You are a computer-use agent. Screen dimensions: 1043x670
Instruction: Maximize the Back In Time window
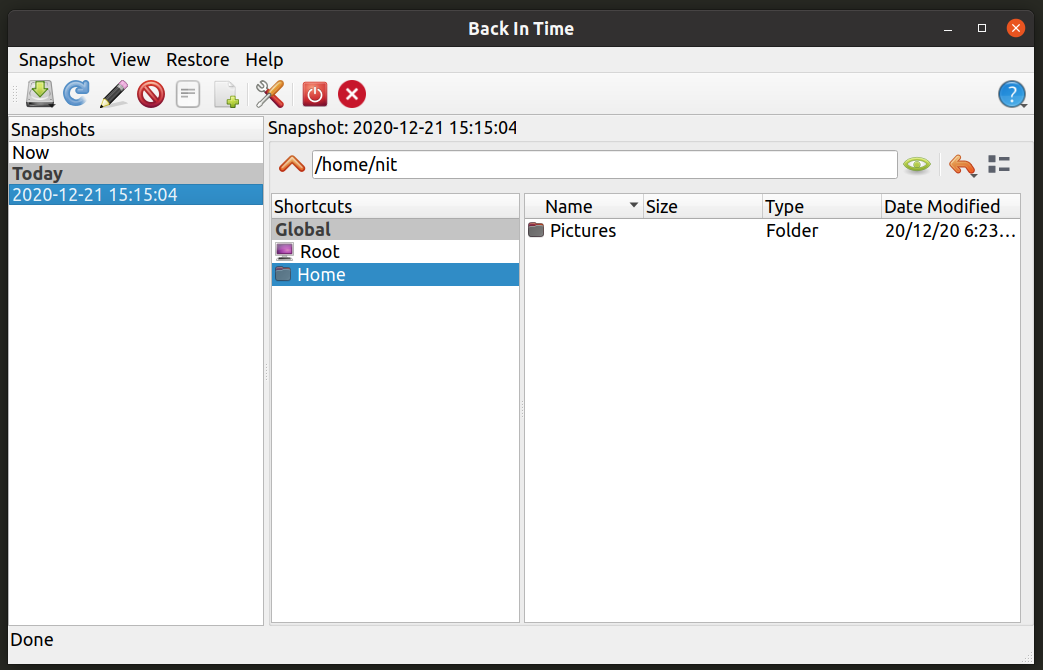pos(982,28)
